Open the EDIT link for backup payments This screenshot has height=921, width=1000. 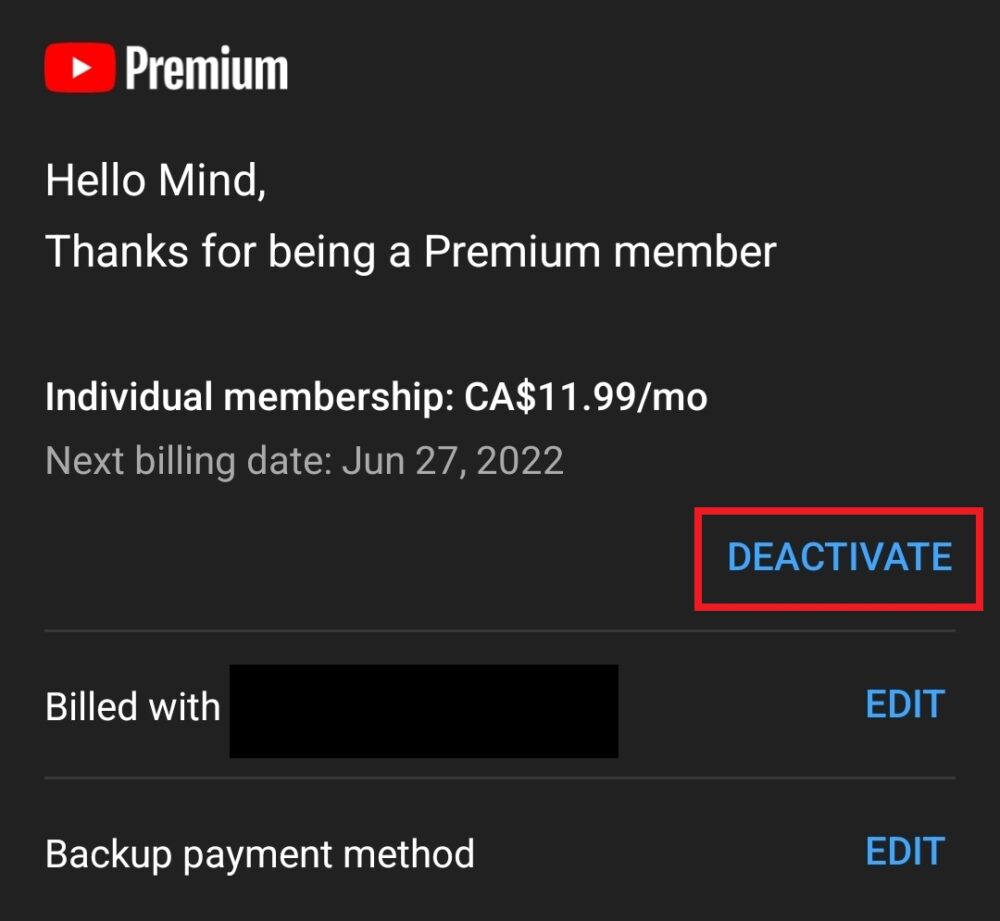click(x=902, y=853)
